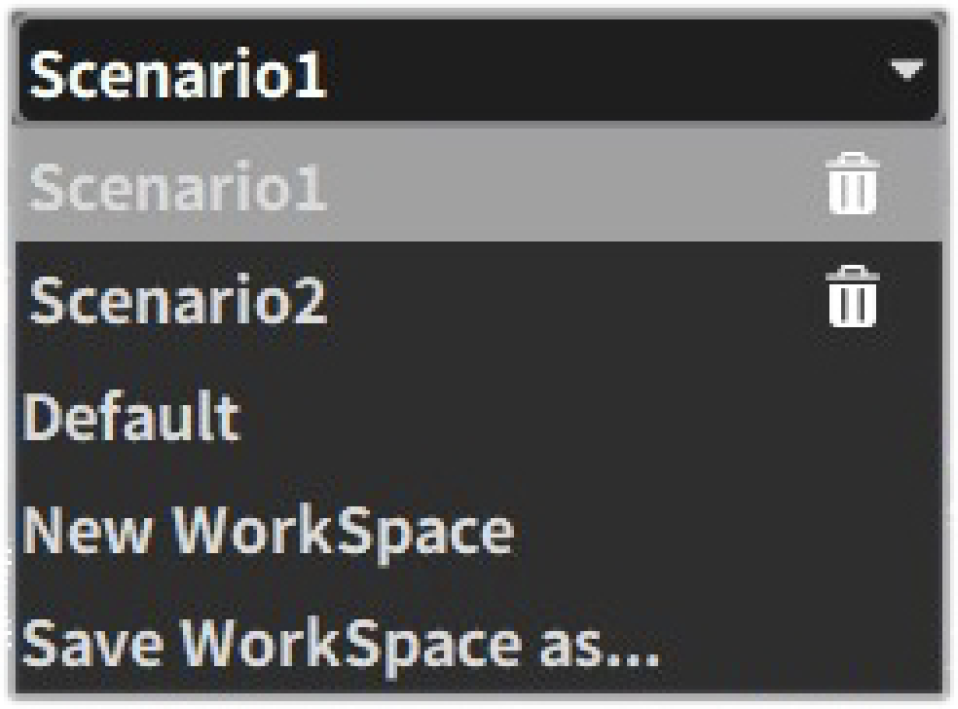This screenshot has height=709, width=958.
Task: Click the Scenario1 combo box header
Action: click(x=400, y=72)
